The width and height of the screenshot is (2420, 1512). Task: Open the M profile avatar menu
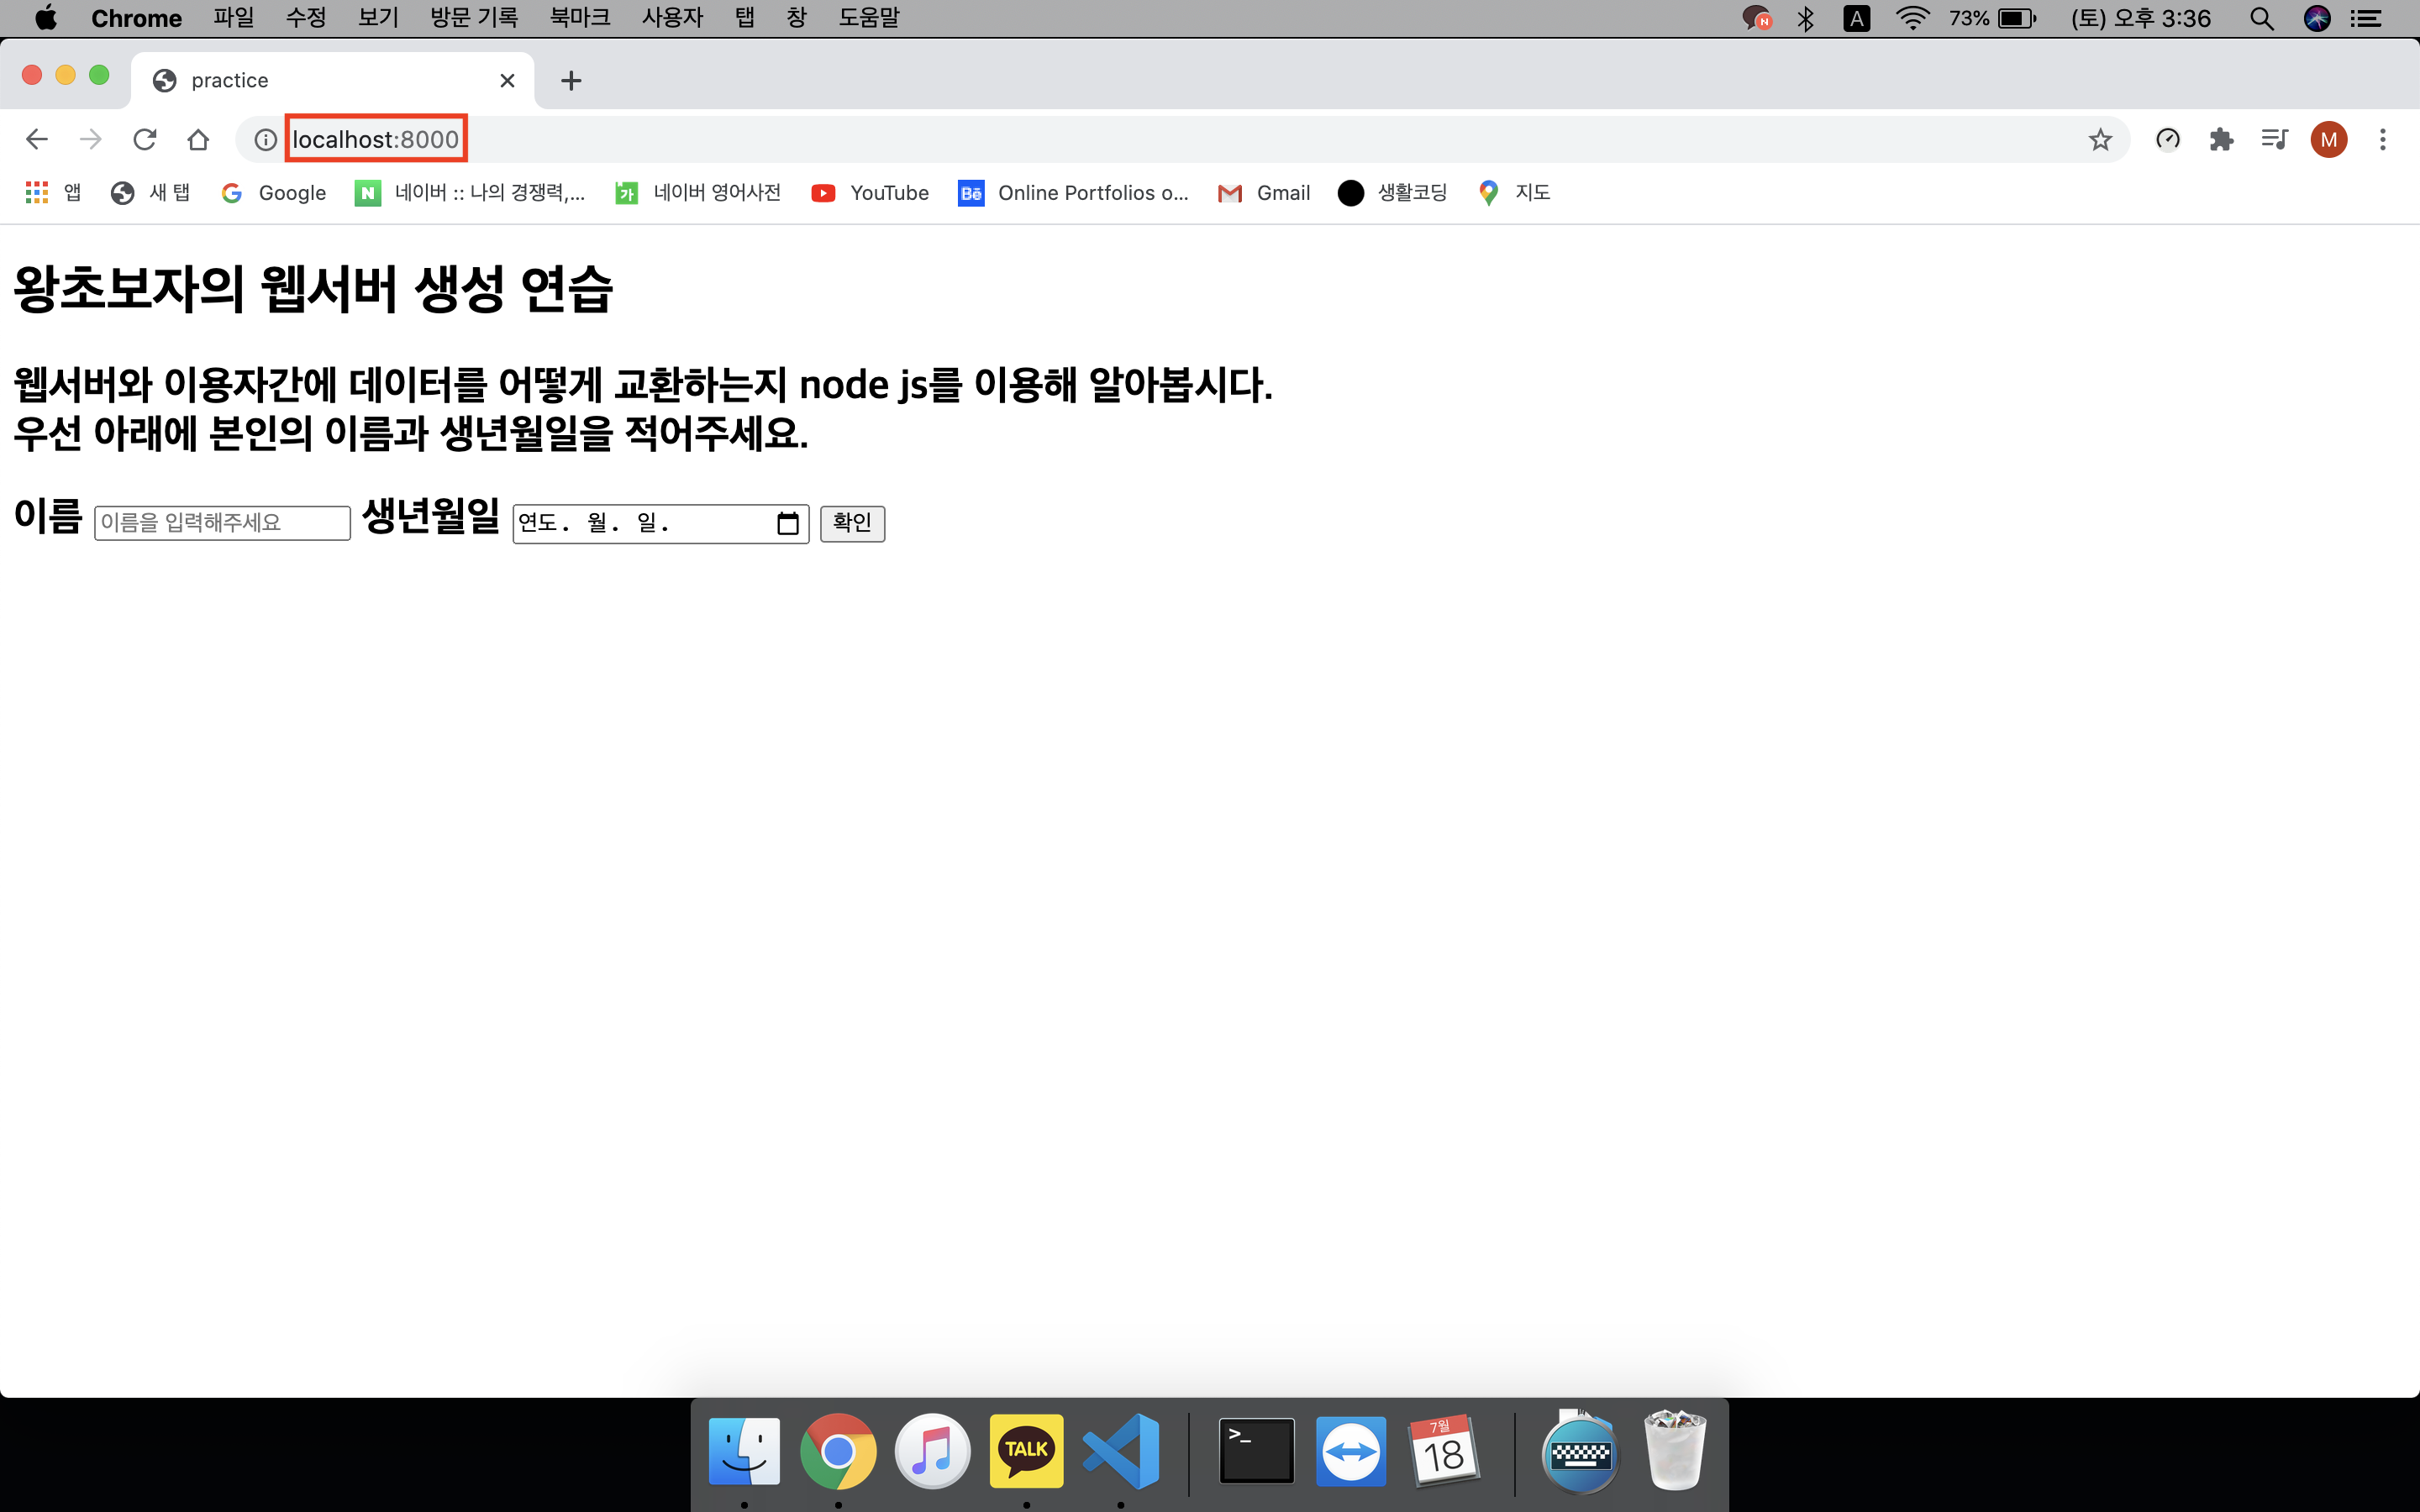tap(2329, 139)
